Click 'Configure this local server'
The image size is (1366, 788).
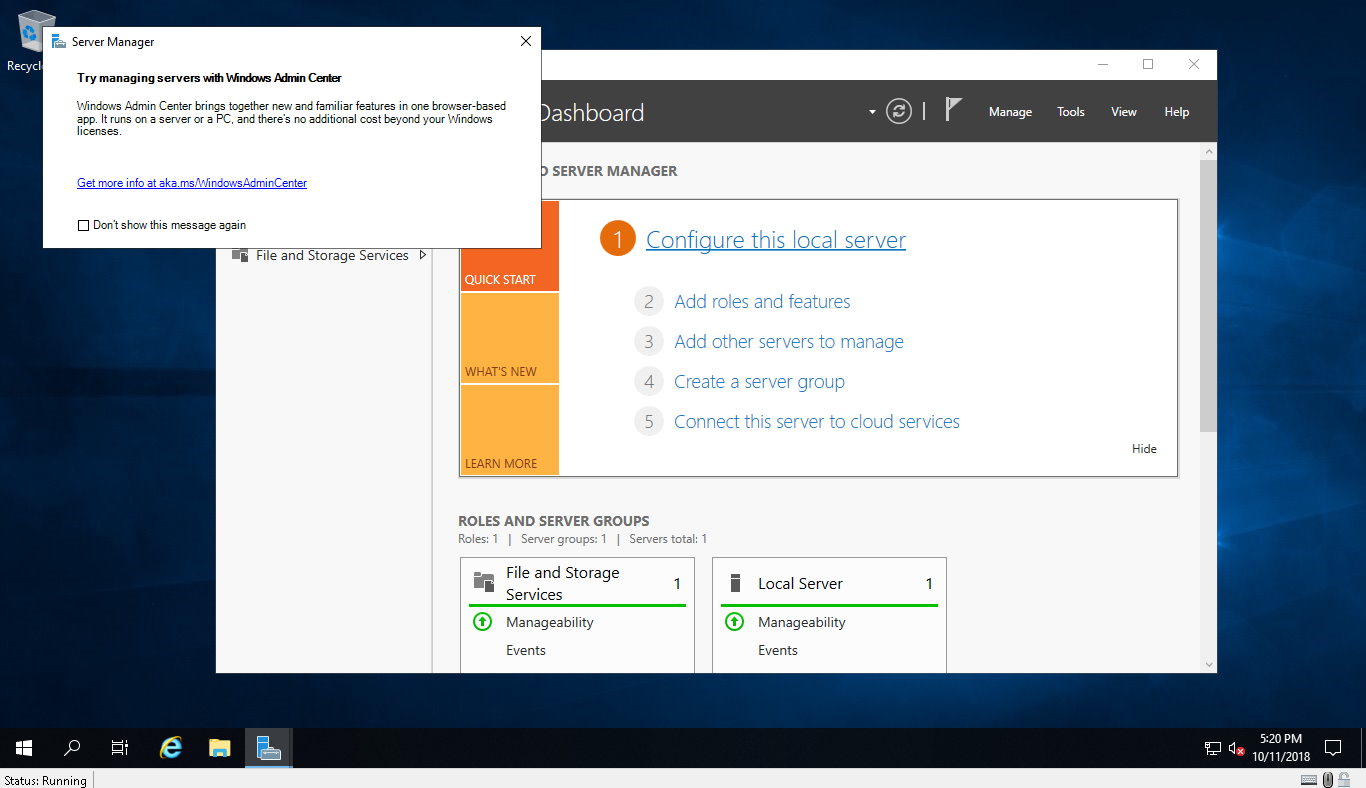pos(775,239)
